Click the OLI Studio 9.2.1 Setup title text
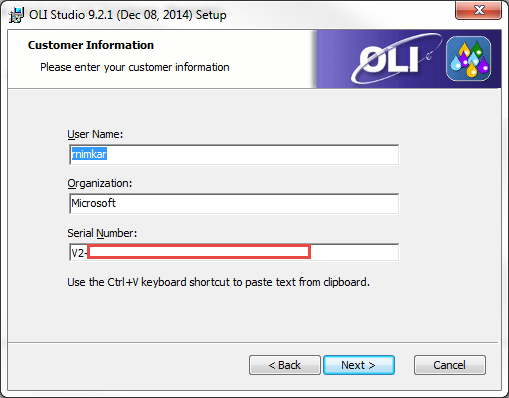The height and width of the screenshot is (398, 509). [x=128, y=15]
